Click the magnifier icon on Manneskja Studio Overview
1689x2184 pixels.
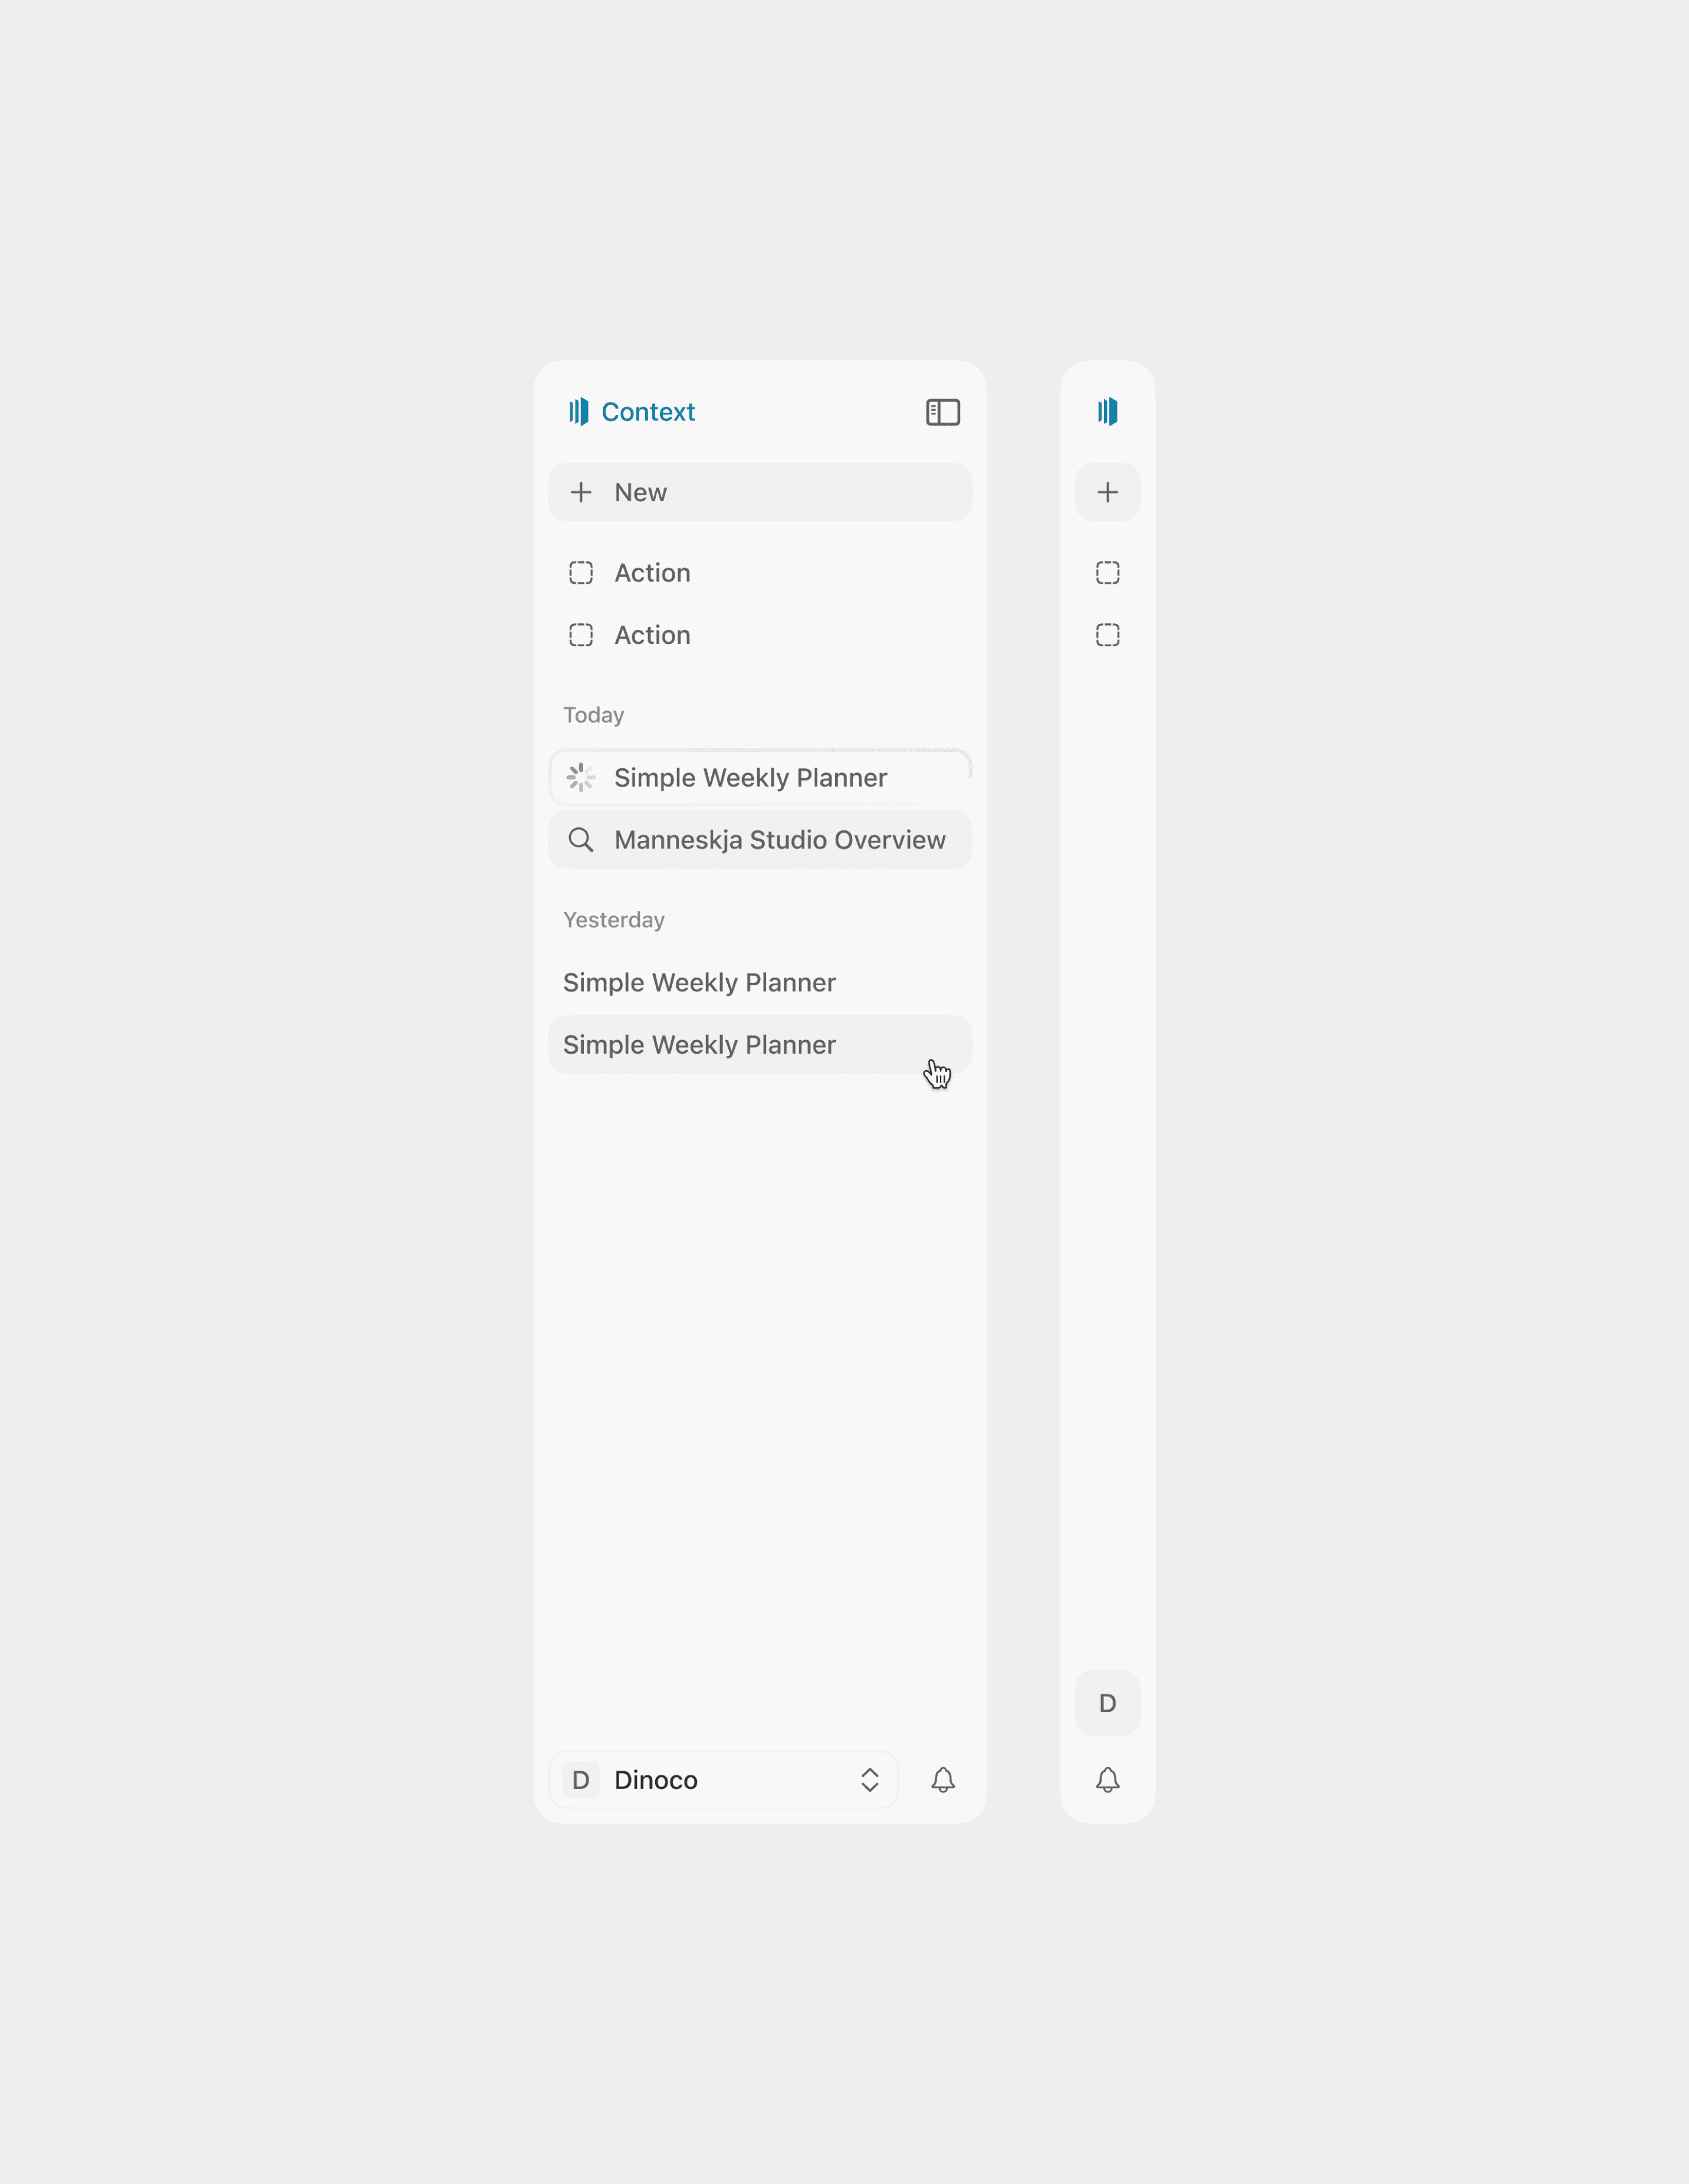coord(581,840)
